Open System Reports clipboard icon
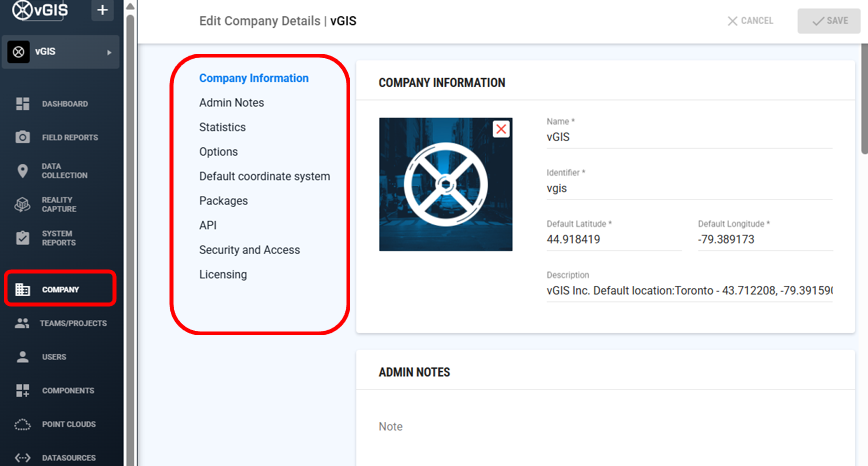This screenshot has width=868, height=466. [x=23, y=238]
